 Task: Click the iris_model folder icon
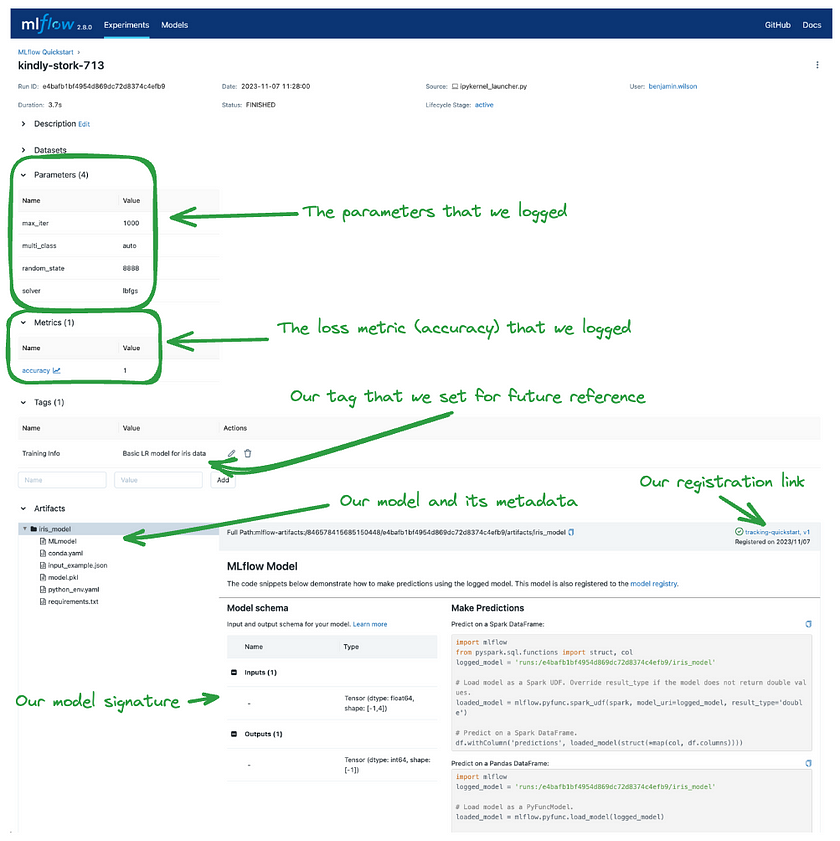34,529
